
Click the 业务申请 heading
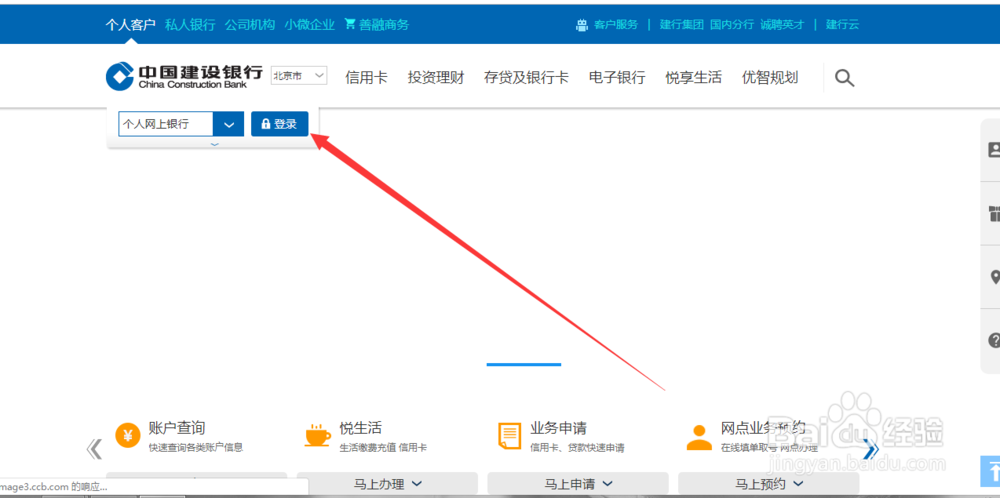(559, 428)
